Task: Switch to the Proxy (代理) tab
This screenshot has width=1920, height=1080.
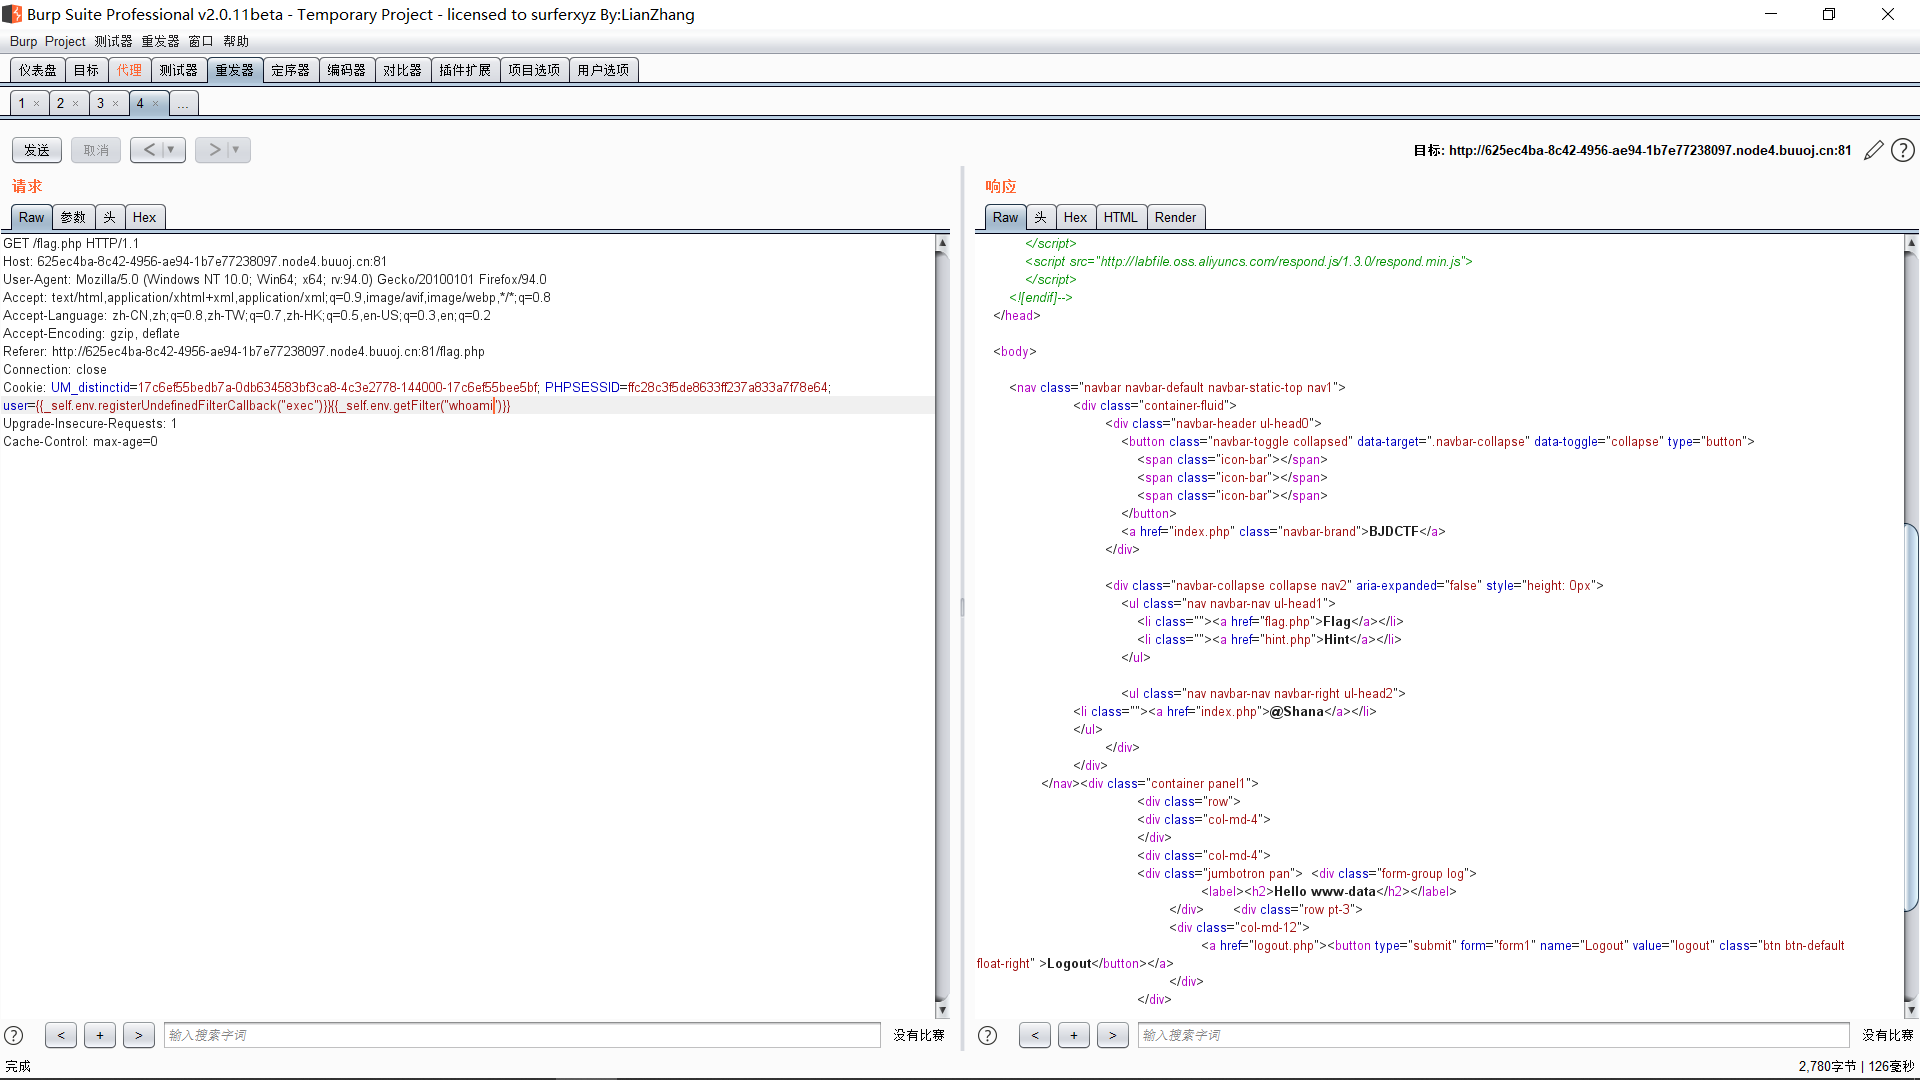Action: tap(129, 70)
